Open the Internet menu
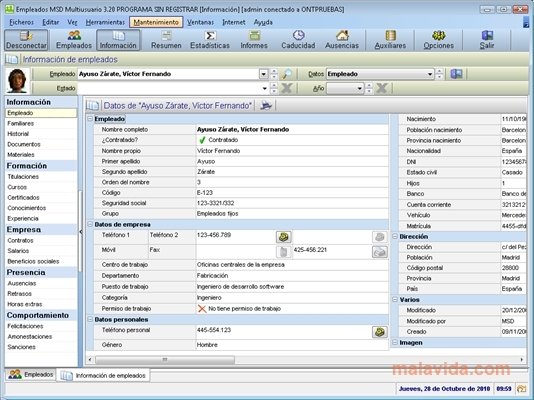This screenshot has width=534, height=400. (234, 22)
